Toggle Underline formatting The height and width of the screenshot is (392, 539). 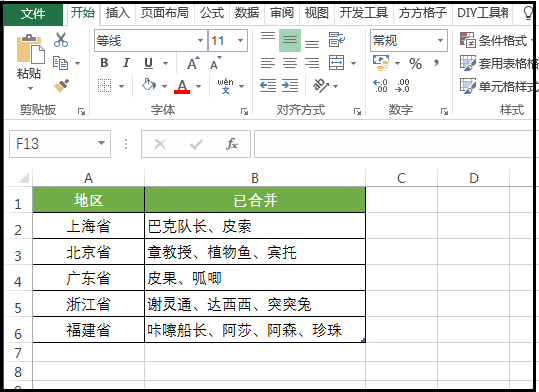pos(148,63)
